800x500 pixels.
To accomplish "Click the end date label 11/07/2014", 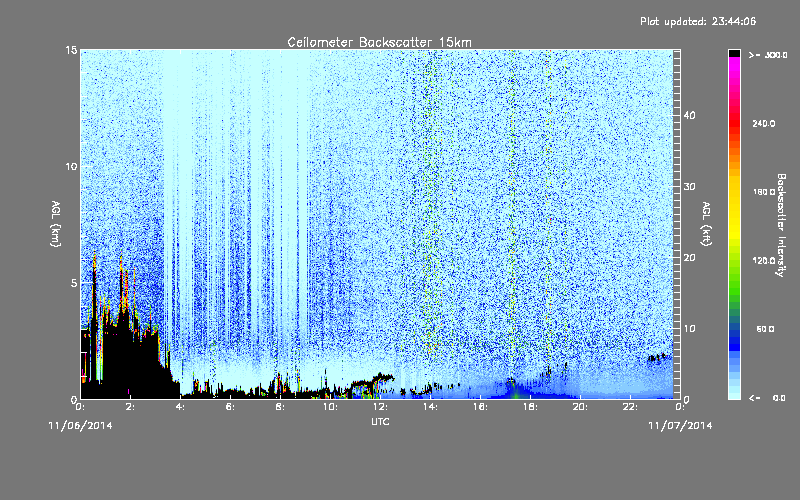I will 680,426.
